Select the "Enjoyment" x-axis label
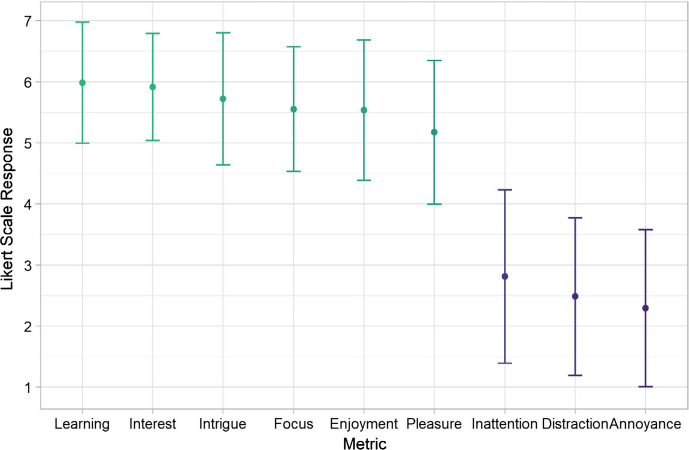Screen dimensions: 689x450 coord(364,424)
